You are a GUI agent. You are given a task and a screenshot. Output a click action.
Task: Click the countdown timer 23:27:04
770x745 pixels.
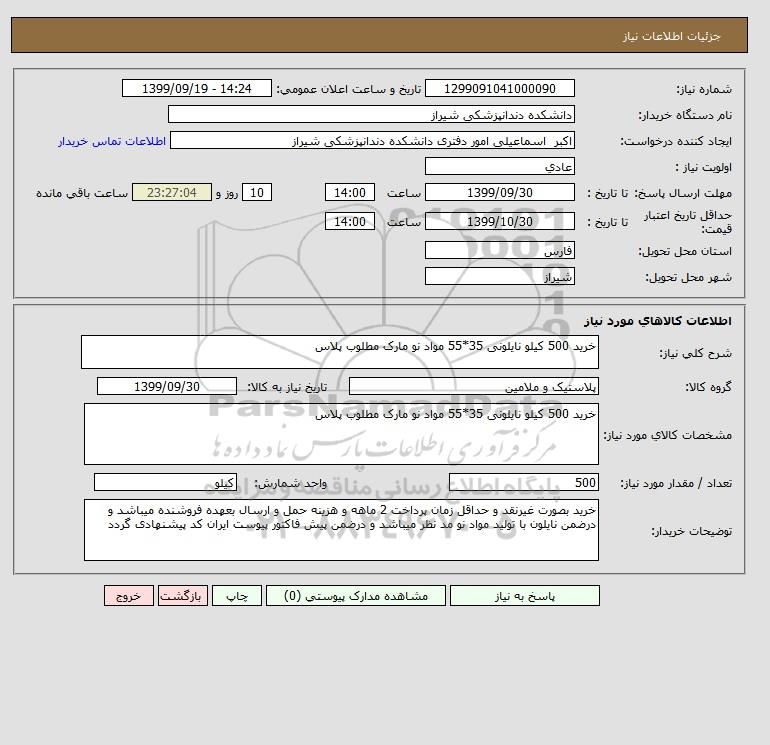[x=172, y=193]
